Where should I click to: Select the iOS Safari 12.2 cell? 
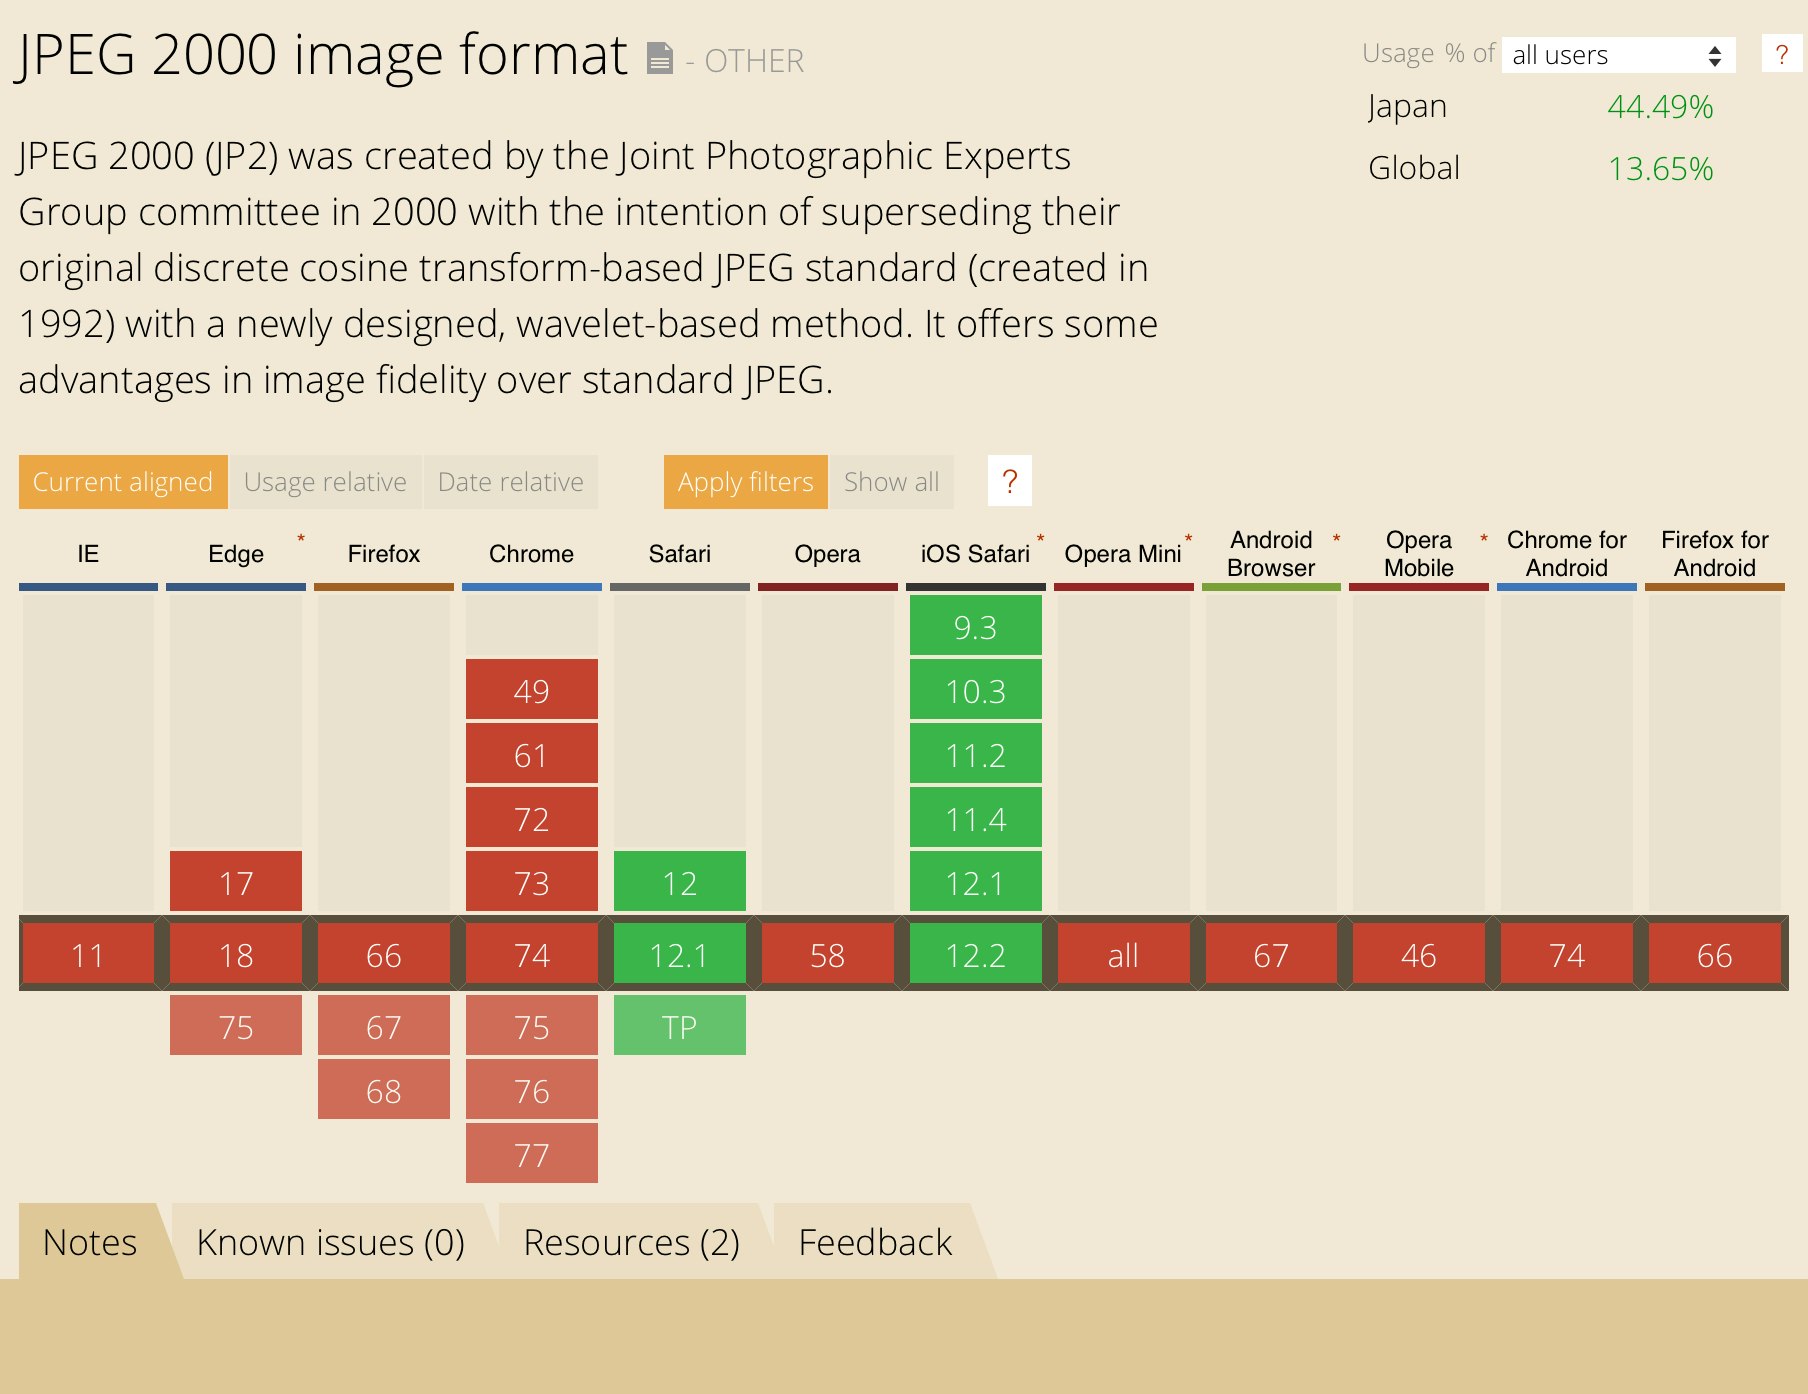click(976, 954)
